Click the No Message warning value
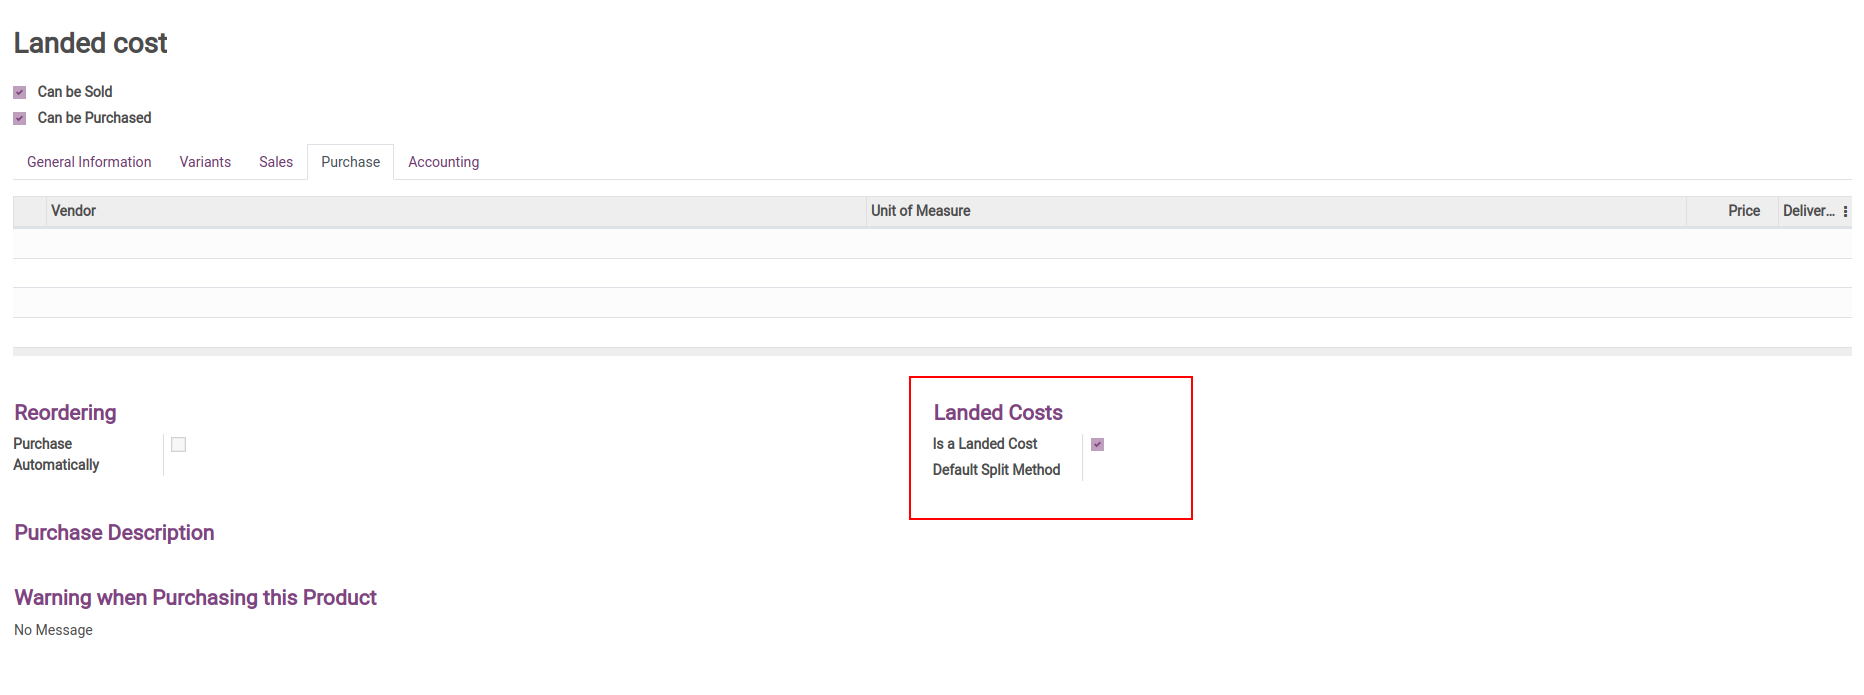Image resolution: width=1864 pixels, height=695 pixels. (x=53, y=630)
